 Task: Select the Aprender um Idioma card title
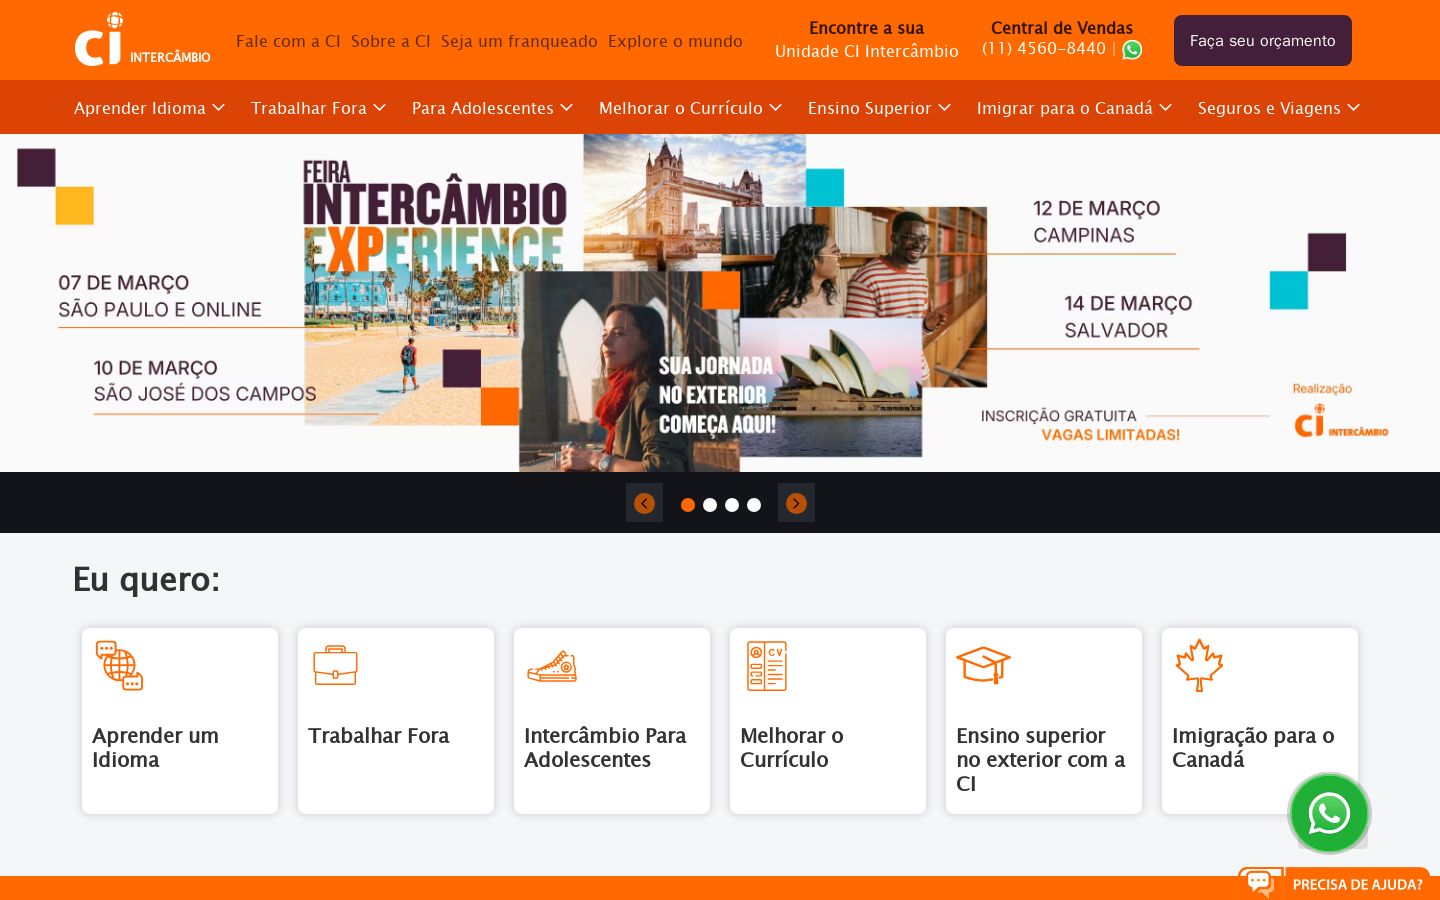[155, 748]
